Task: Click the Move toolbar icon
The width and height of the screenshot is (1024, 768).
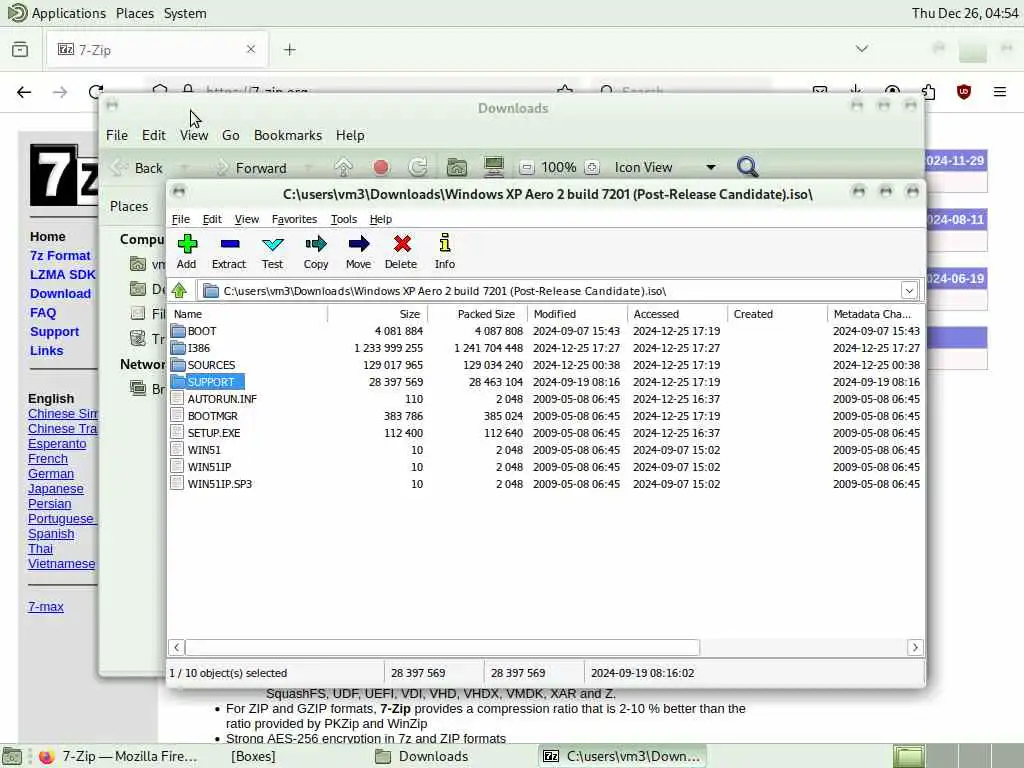Action: pyautogui.click(x=359, y=244)
